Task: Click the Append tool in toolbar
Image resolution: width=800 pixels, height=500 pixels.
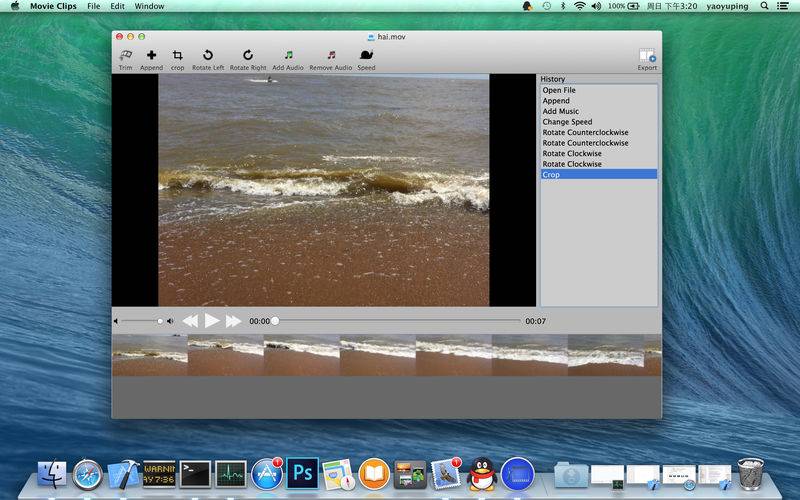Action: pos(151,58)
